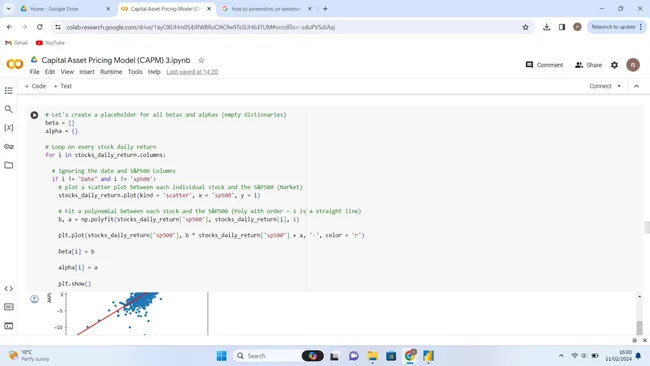Open Chrome downloads icon

[x=546, y=27]
